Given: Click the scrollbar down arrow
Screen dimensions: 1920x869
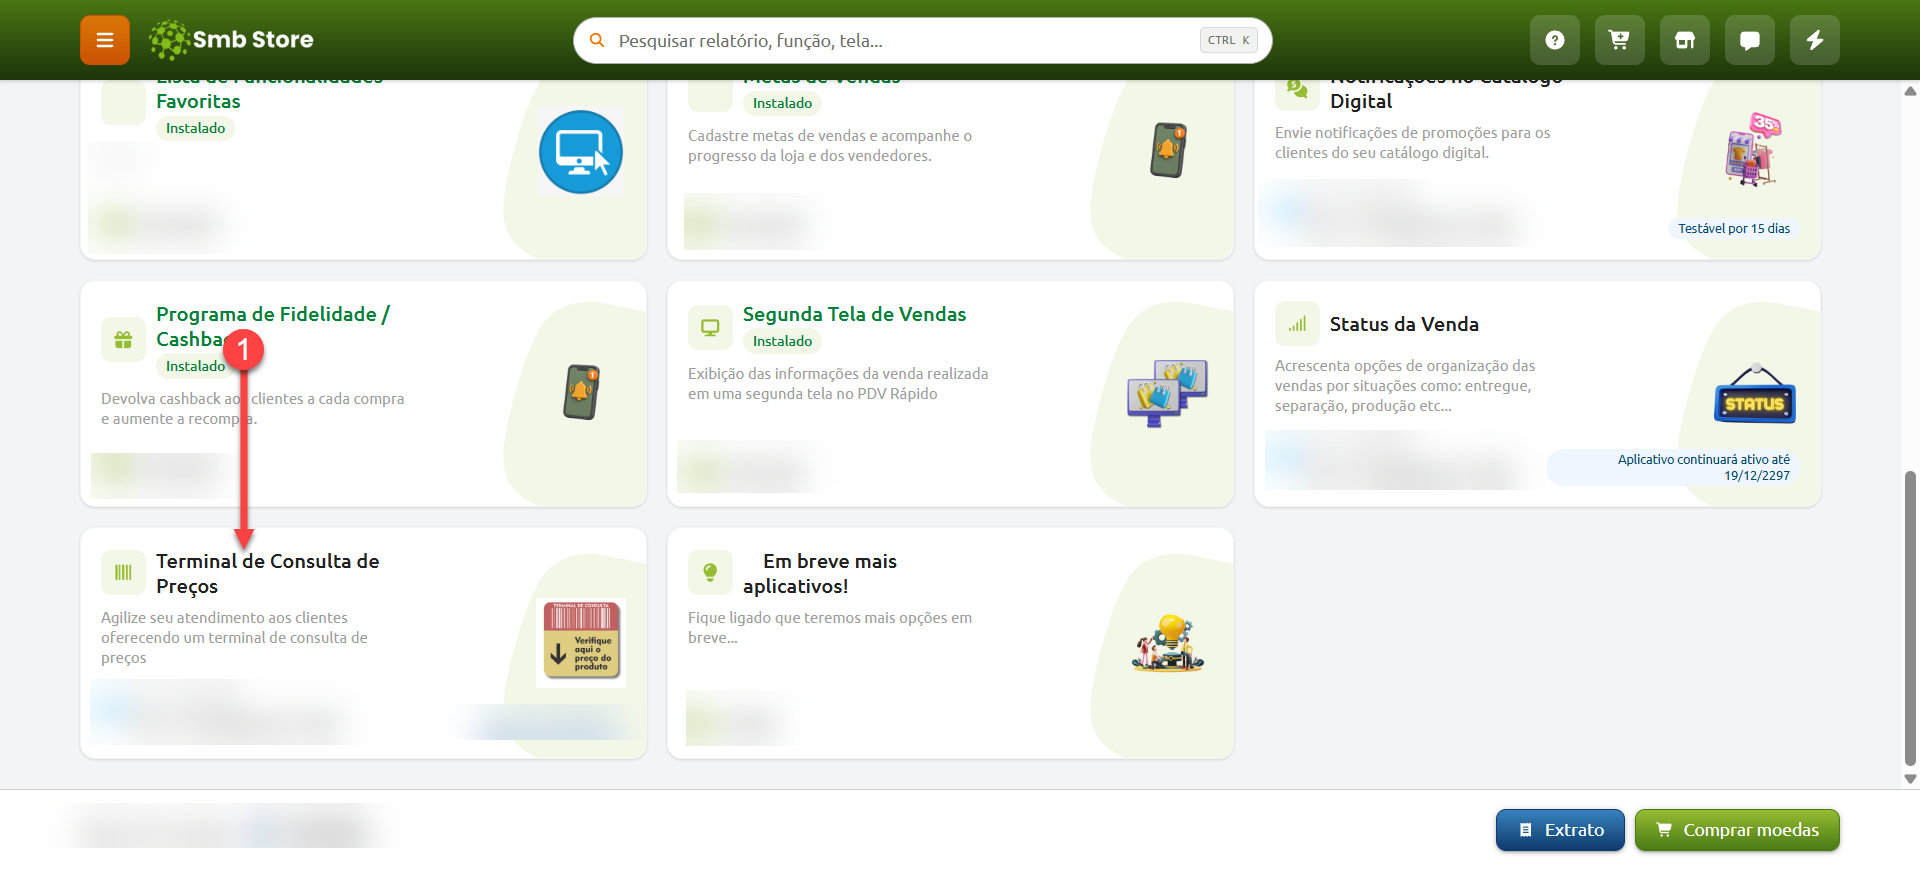Looking at the screenshot, I should tap(1910, 778).
